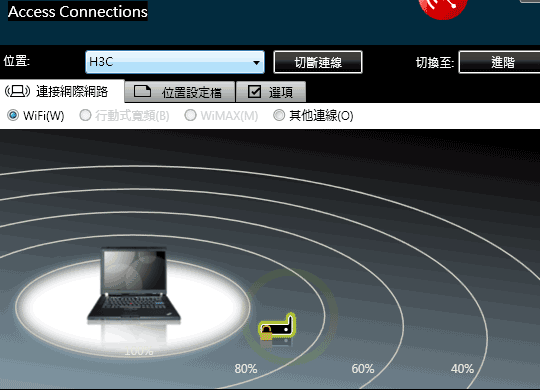Click the 位置 label
The image size is (540, 390).
(17, 61)
